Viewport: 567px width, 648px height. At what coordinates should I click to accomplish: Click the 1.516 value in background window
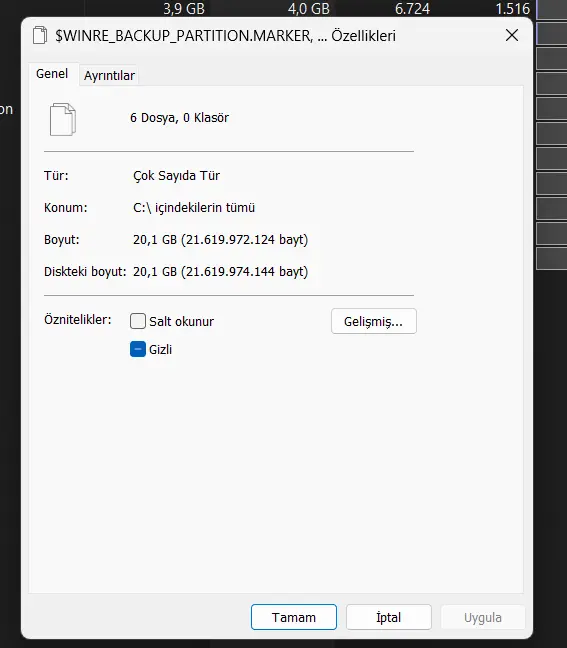click(x=512, y=8)
